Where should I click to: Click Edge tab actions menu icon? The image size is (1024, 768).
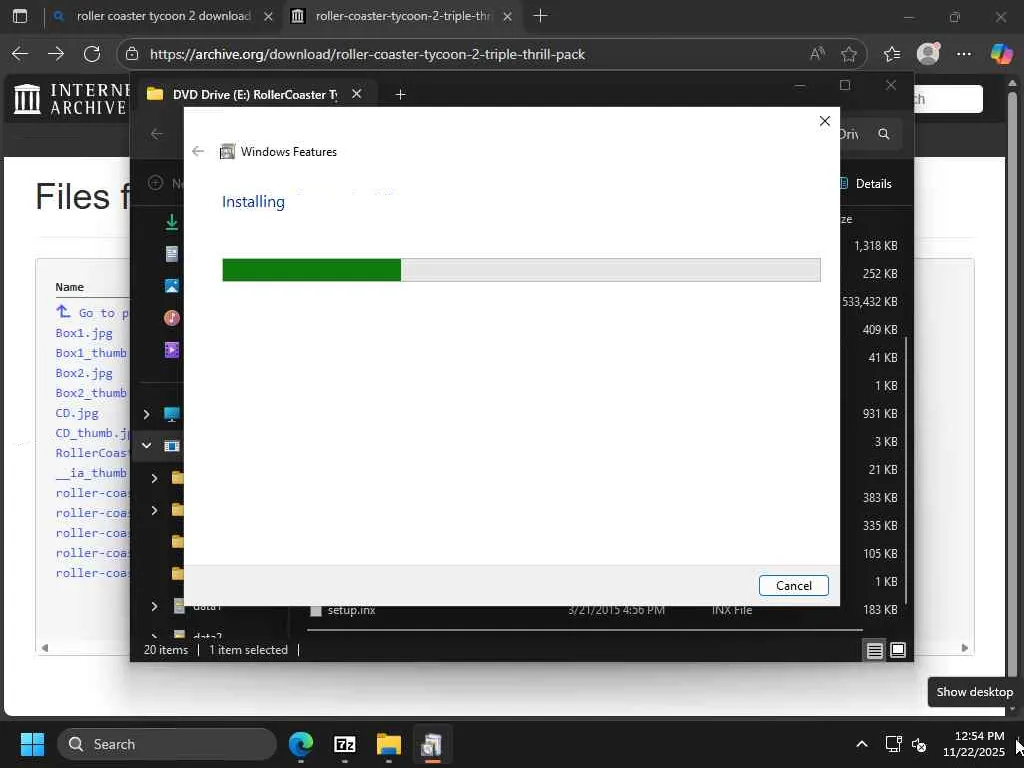coord(20,16)
